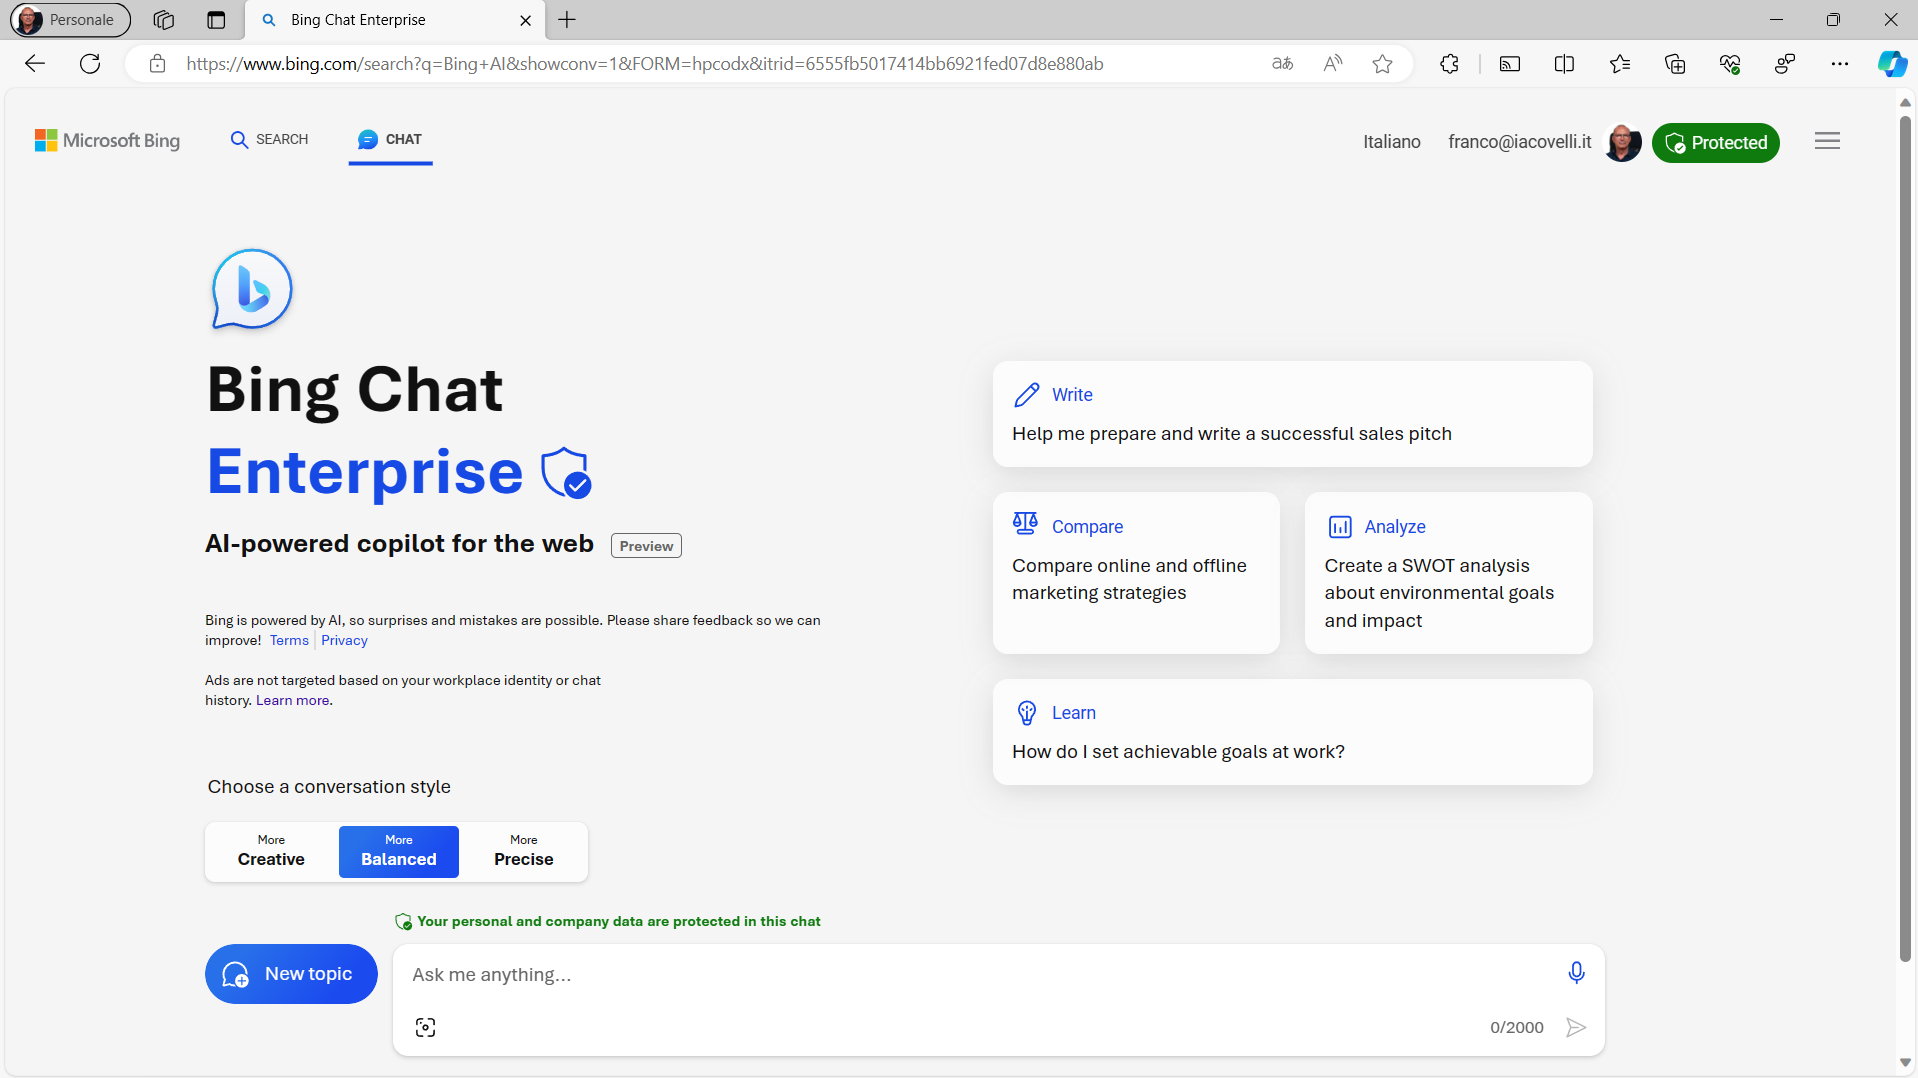The height and width of the screenshot is (1078, 1918).
Task: Open the Favorites list icon
Action: (1620, 64)
